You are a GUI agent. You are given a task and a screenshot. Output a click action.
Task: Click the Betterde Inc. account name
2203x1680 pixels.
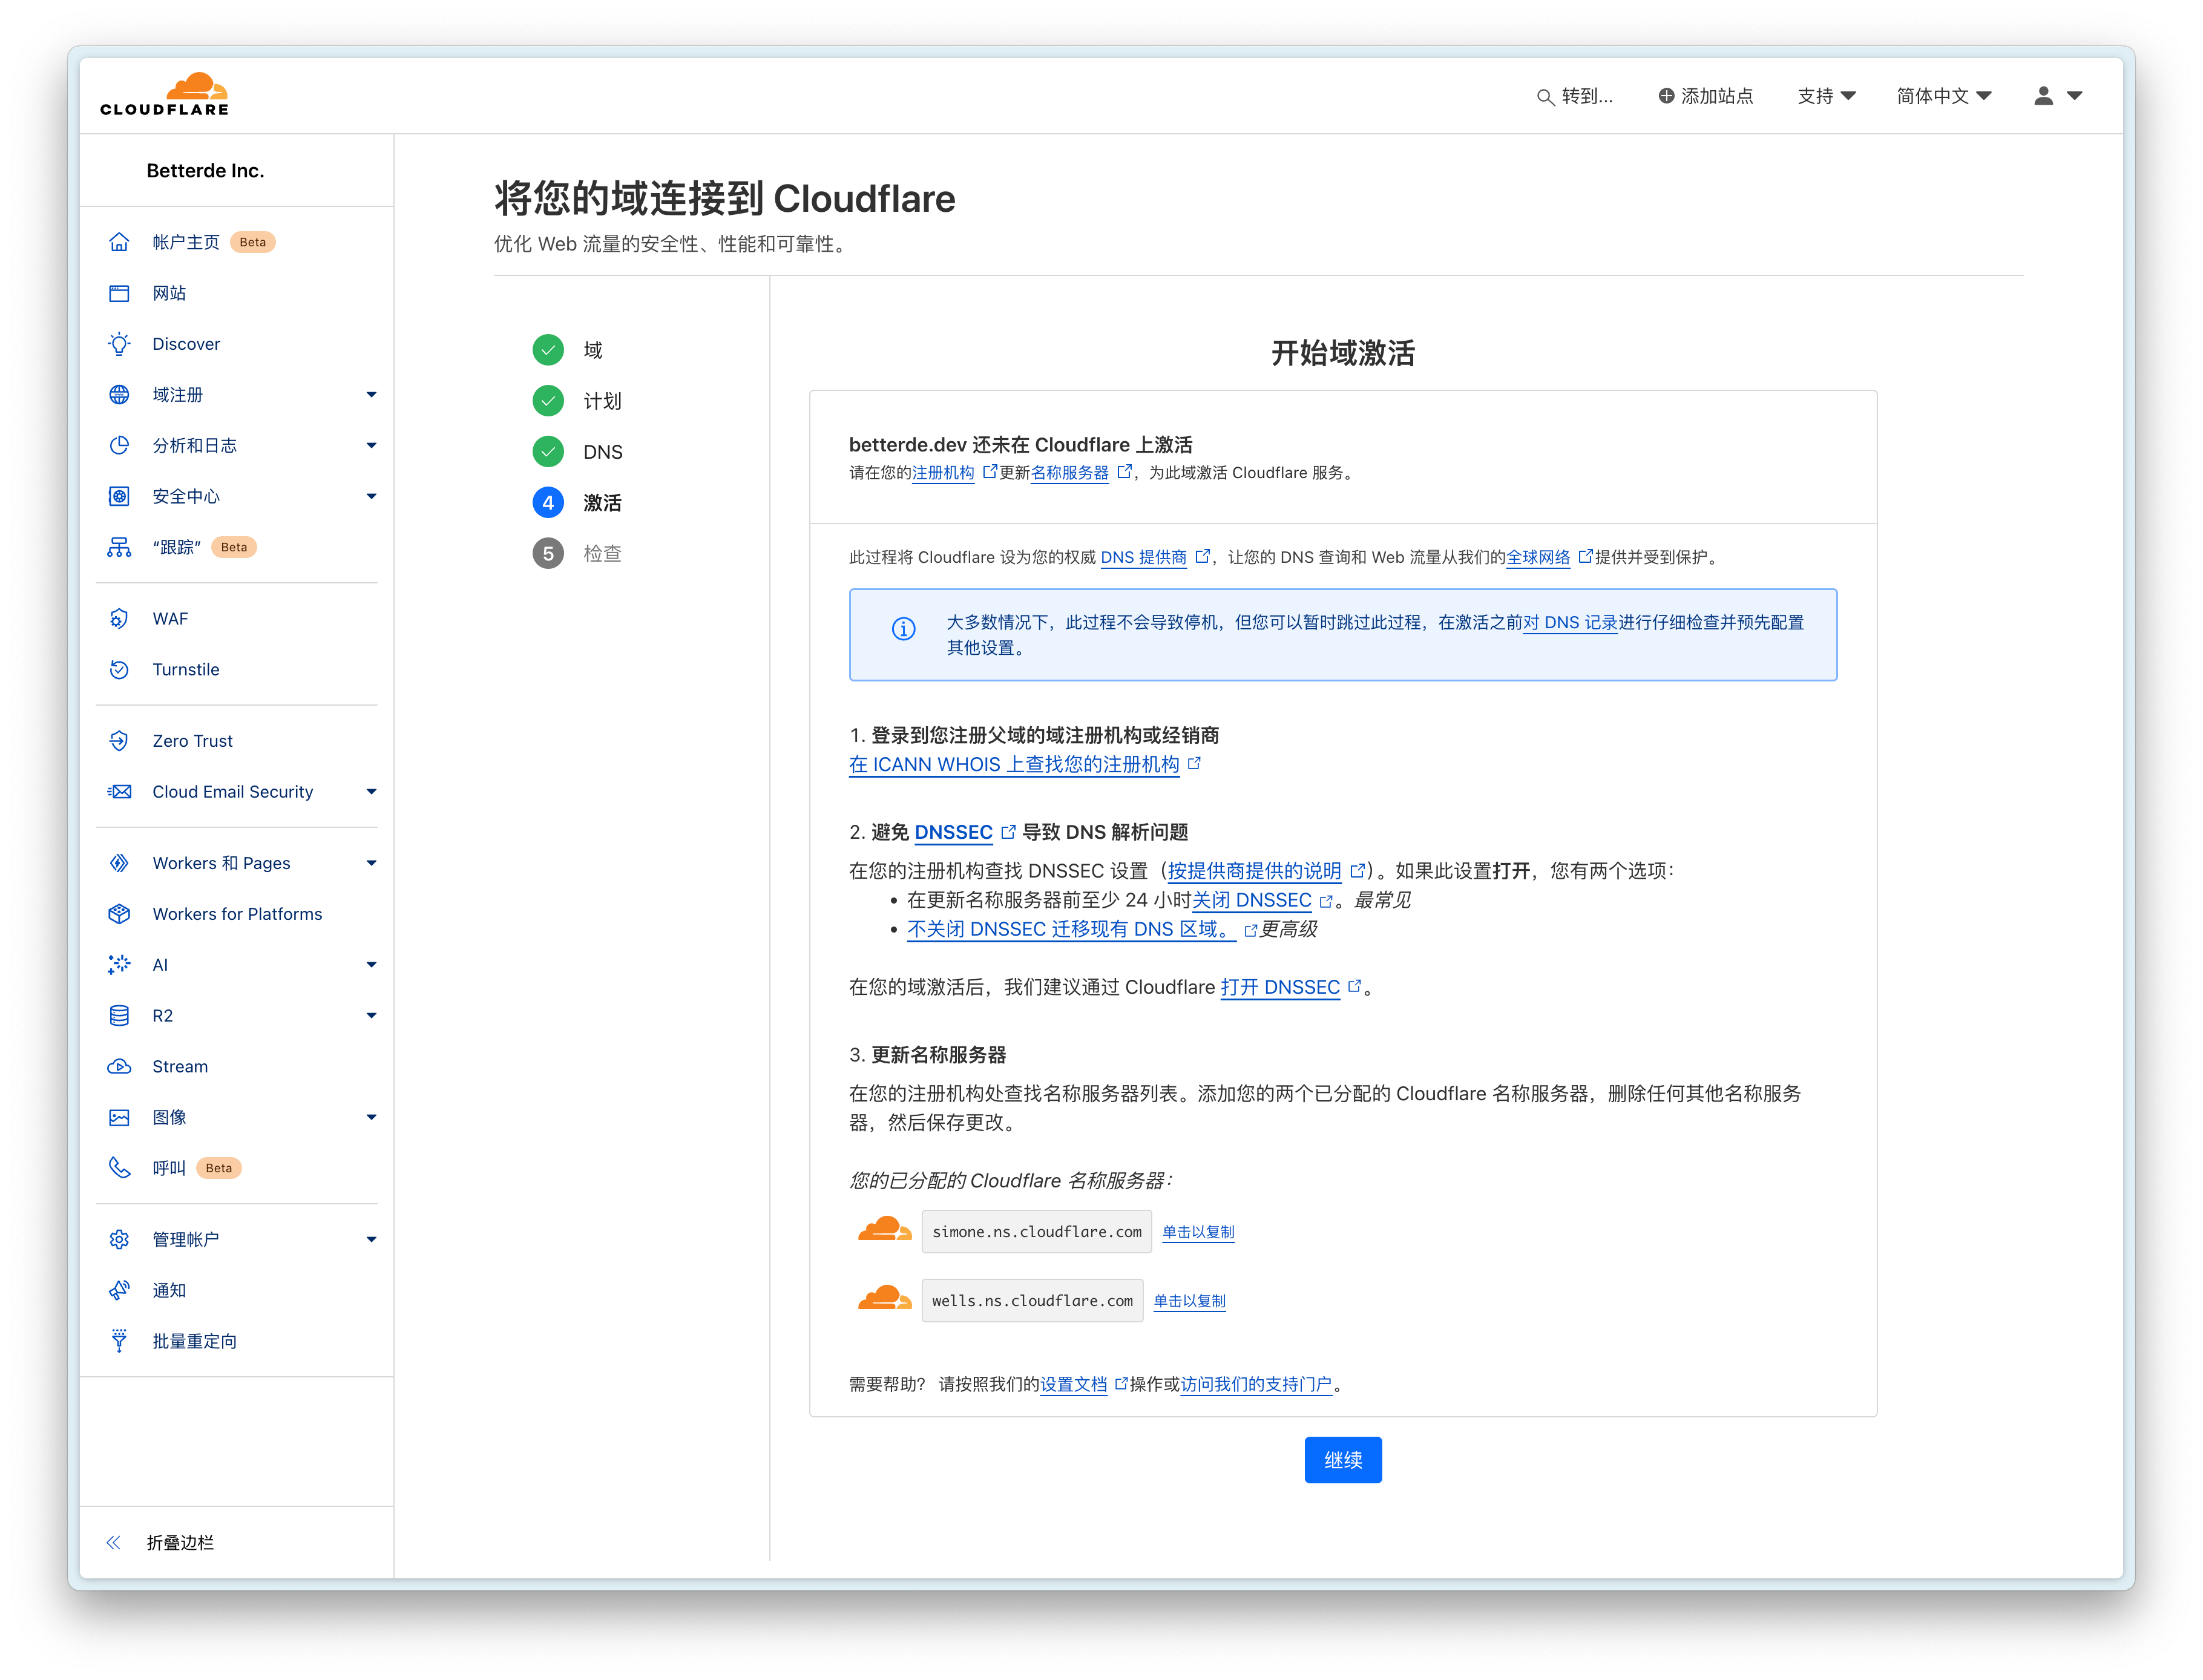205,171
